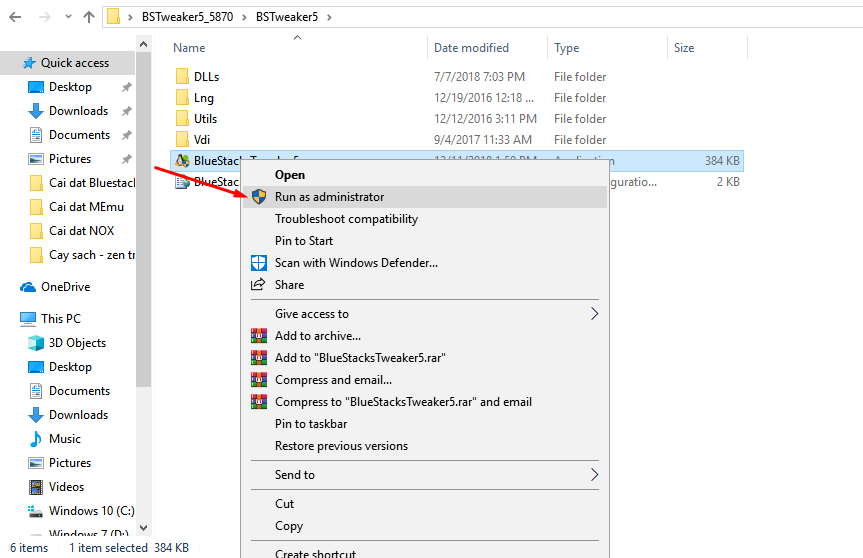Click the Forward navigation arrow

45,17
